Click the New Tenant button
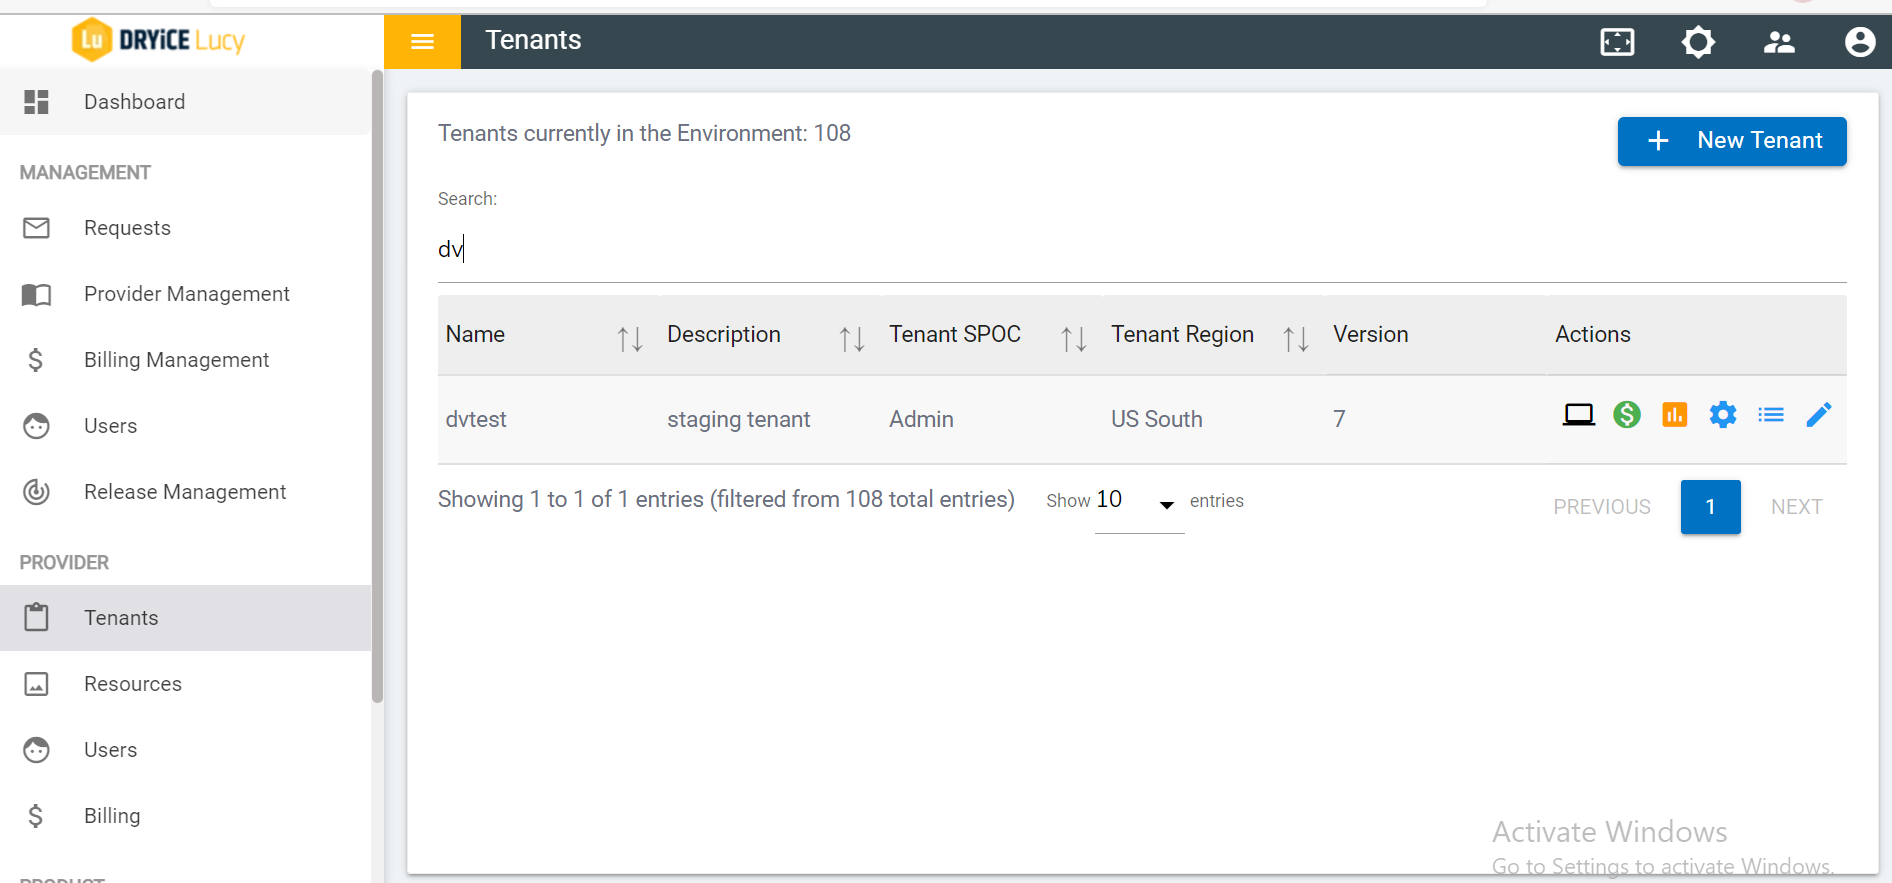 click(x=1731, y=141)
